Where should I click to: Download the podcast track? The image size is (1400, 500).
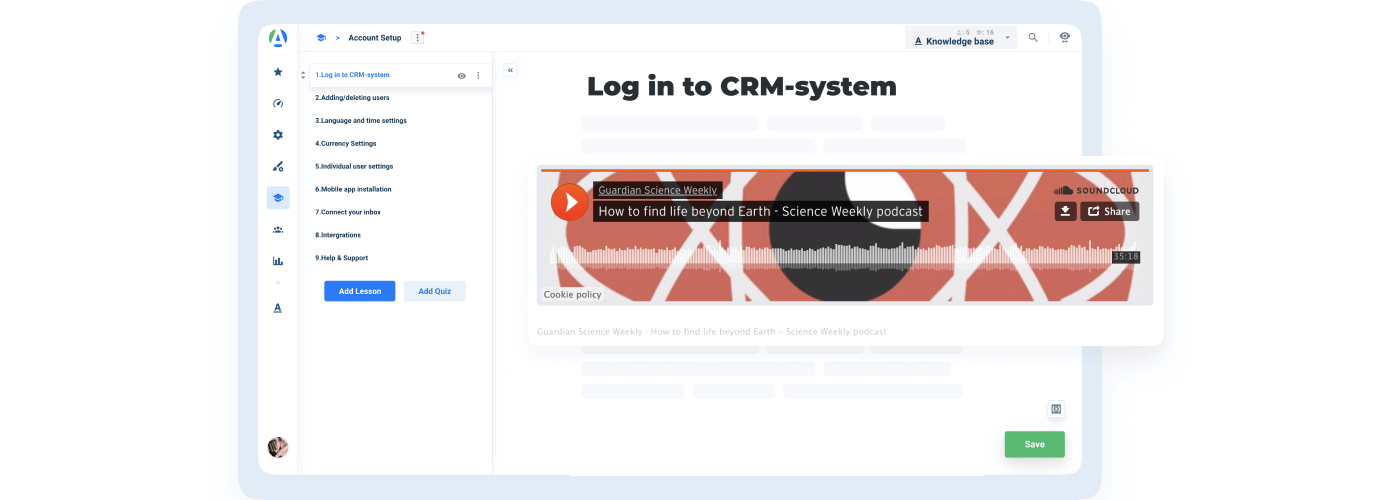tap(1066, 211)
